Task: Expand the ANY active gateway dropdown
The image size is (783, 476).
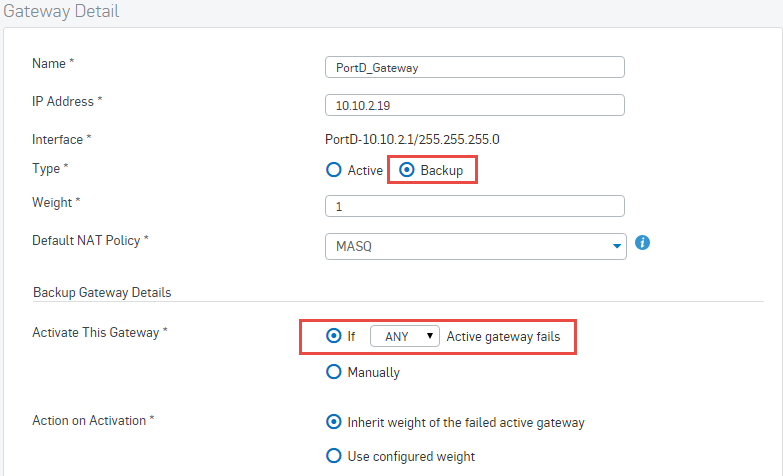Action: [405, 337]
